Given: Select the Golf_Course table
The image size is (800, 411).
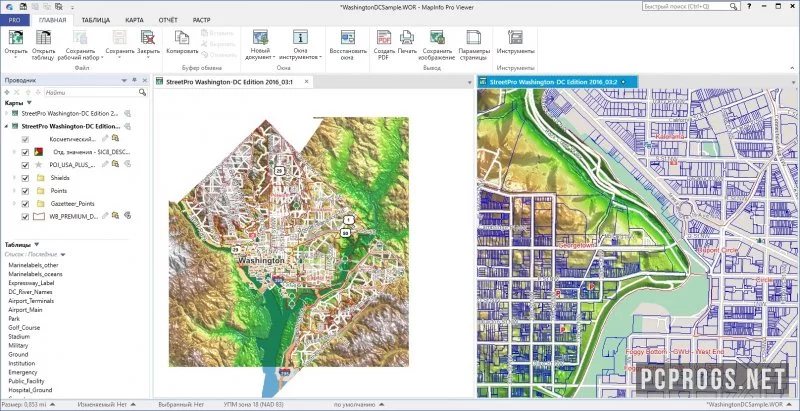Looking at the screenshot, I should pos(24,327).
